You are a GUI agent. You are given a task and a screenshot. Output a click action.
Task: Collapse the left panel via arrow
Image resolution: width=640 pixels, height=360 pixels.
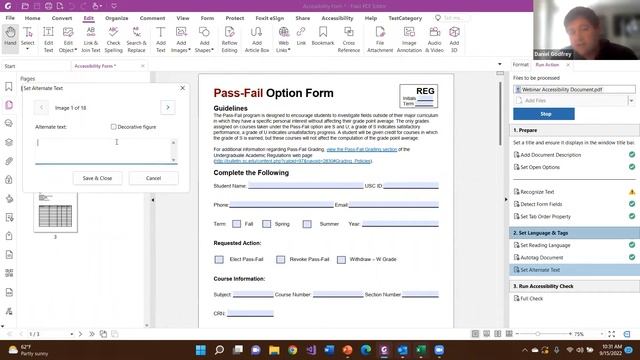tap(153, 200)
